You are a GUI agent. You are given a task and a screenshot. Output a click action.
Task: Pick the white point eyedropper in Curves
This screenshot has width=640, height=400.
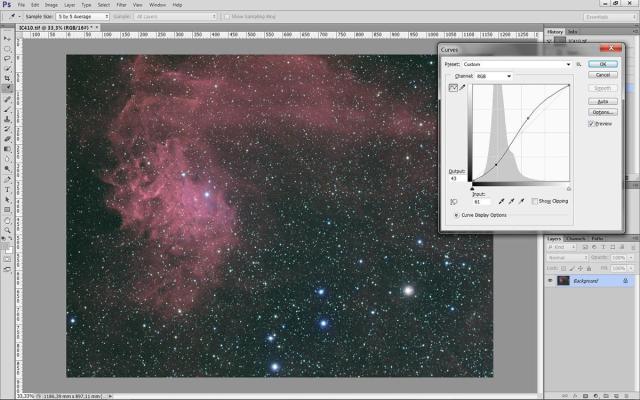click(522, 201)
